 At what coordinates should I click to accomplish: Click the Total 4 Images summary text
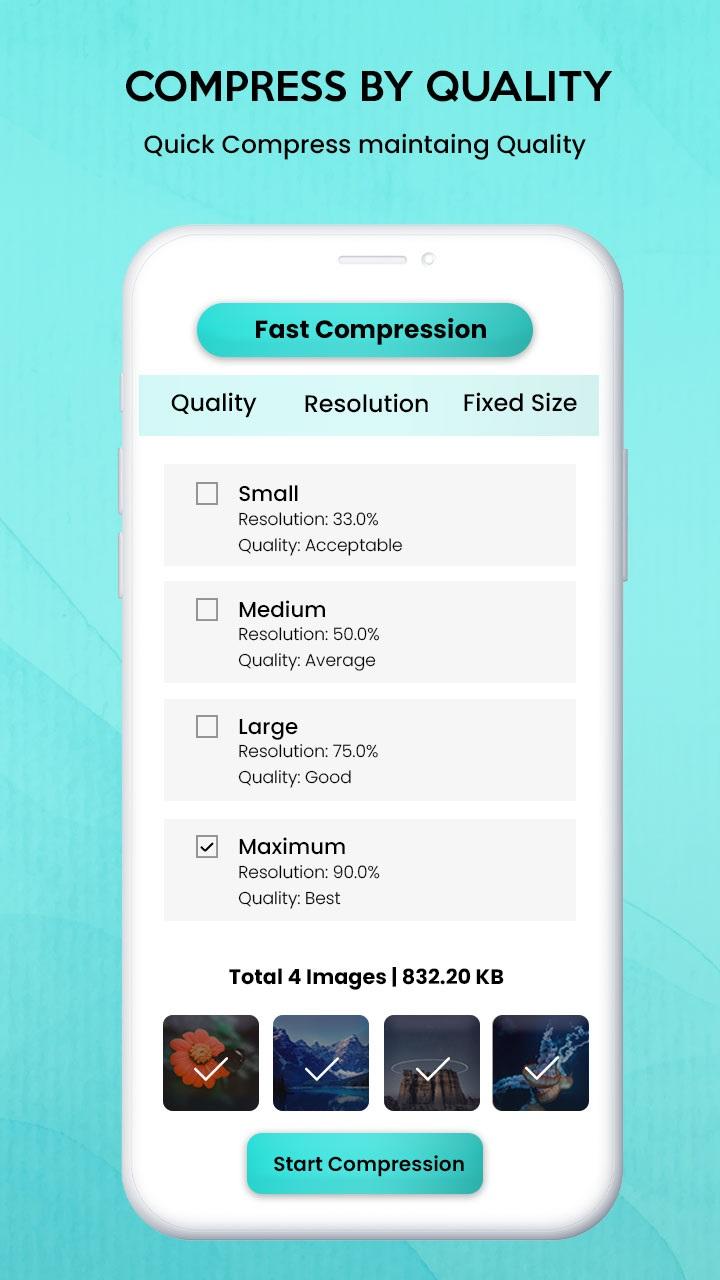(366, 977)
